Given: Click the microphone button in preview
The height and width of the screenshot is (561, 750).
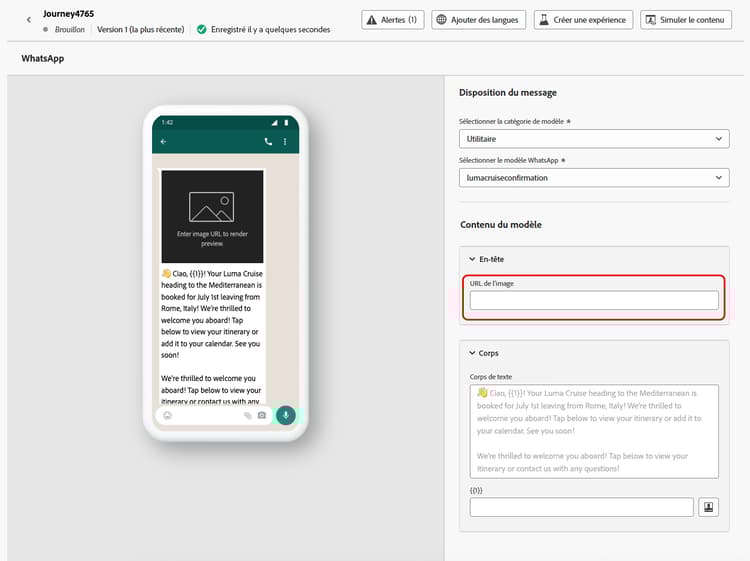Looking at the screenshot, I should pyautogui.click(x=286, y=415).
